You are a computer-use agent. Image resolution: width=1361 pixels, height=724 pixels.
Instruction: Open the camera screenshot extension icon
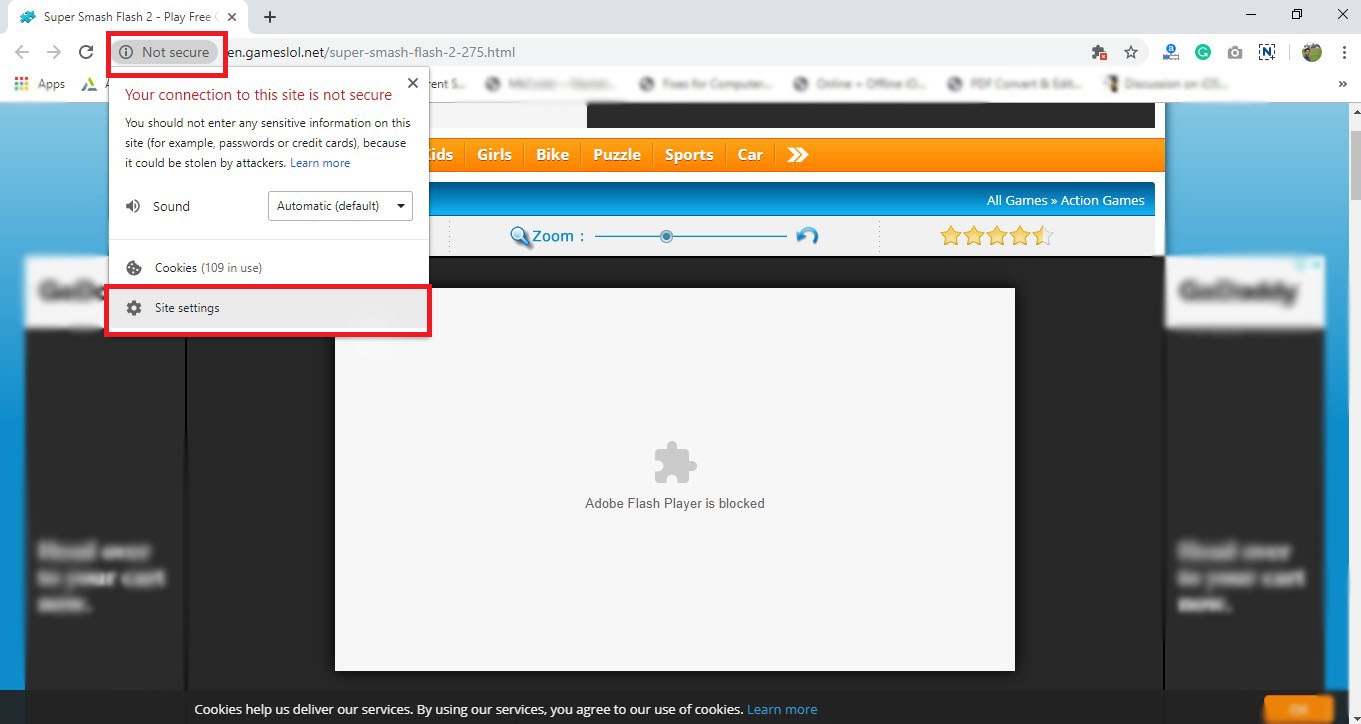click(1235, 52)
